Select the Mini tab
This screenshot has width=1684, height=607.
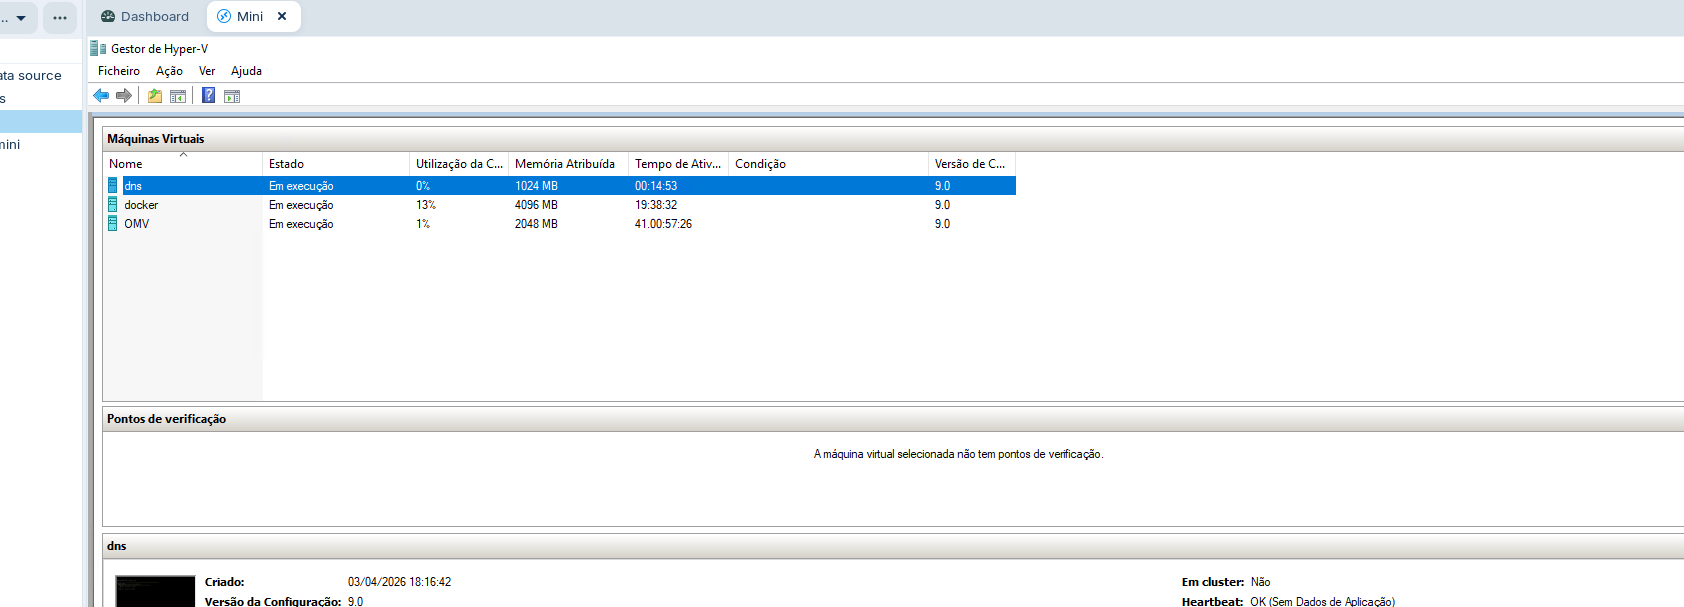tap(253, 16)
